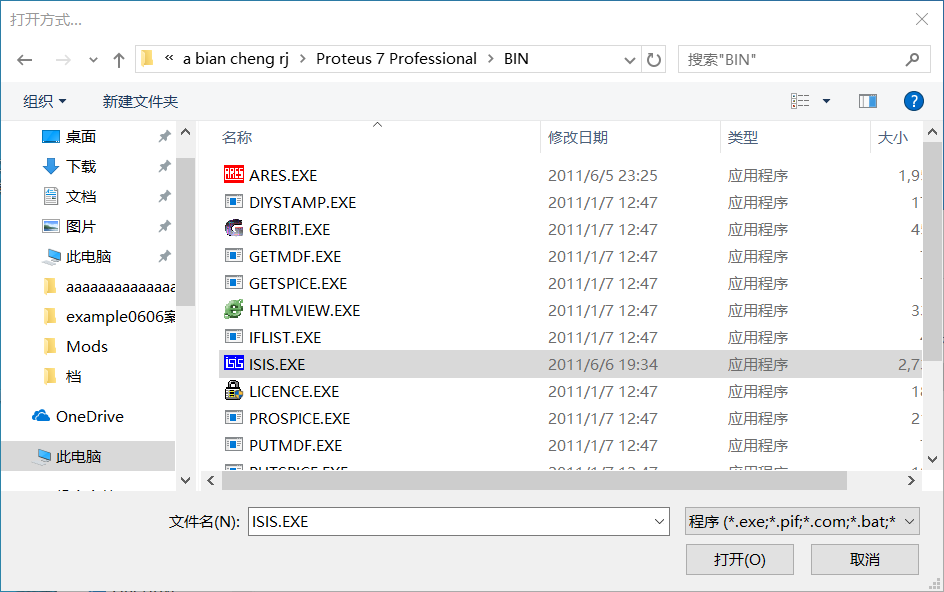
Task: Click the horizontal scrollbar thumb
Action: pyautogui.click(x=534, y=481)
